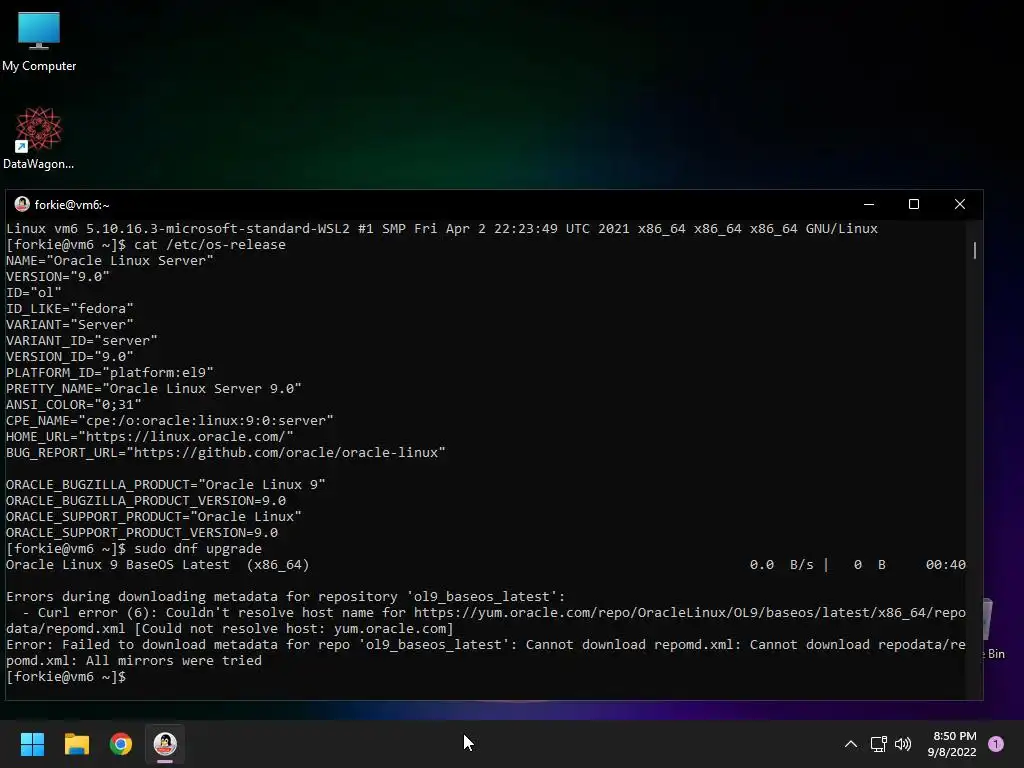Click the ID_LIKE="fedora" line
Screen dimensions: 1024x768
70,309
